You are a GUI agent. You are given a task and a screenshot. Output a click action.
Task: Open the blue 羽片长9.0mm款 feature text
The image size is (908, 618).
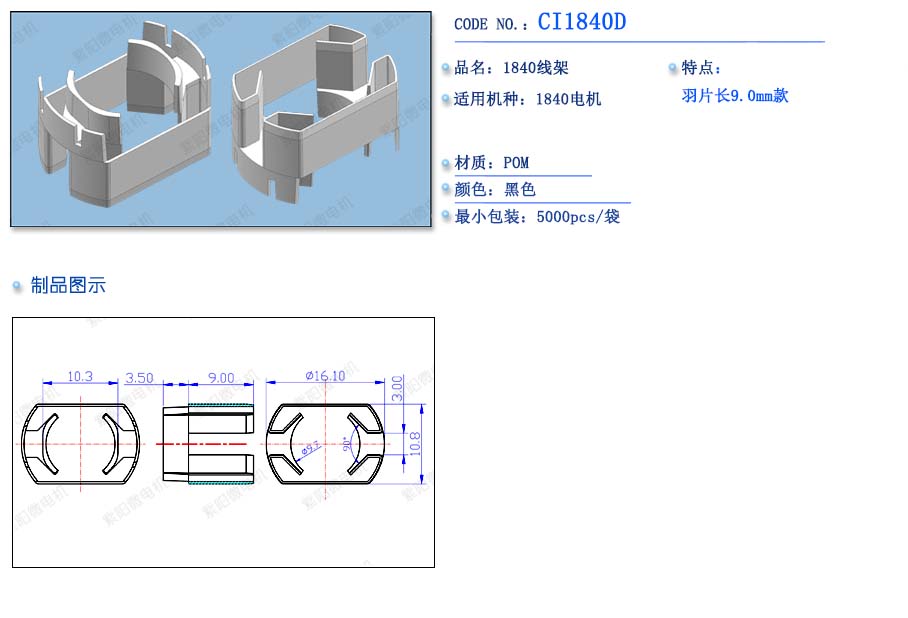(735, 96)
